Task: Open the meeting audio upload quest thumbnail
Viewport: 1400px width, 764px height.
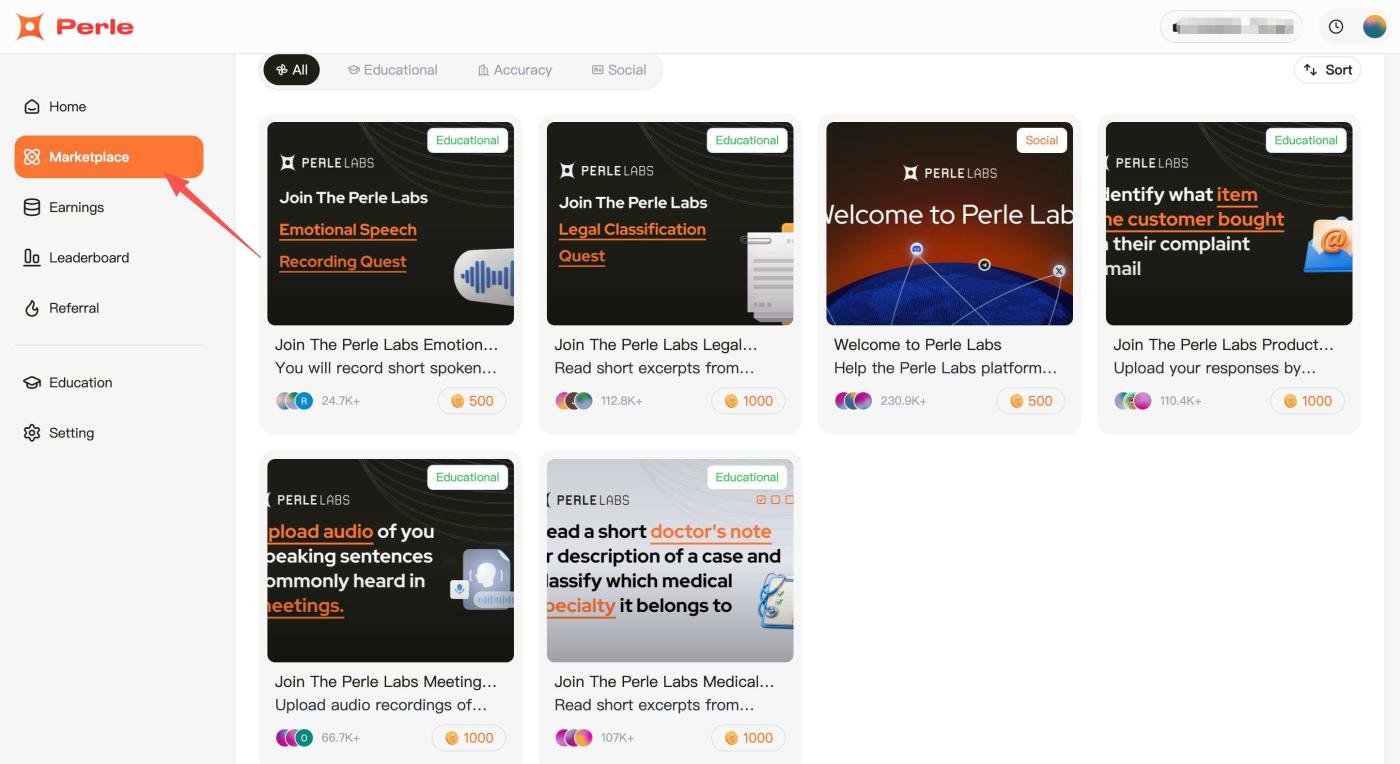Action: click(x=391, y=561)
